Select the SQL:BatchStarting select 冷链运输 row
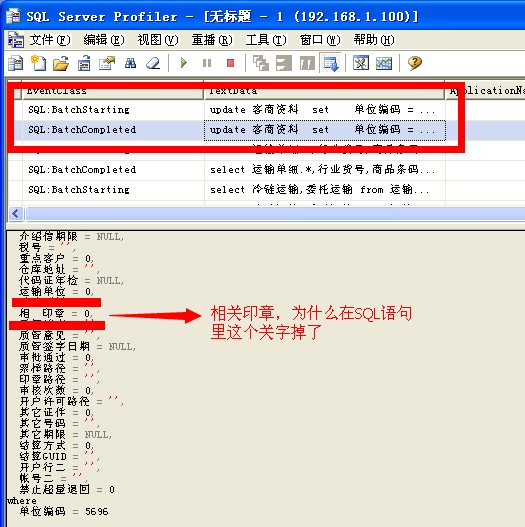The width and height of the screenshot is (525, 527). [266, 190]
